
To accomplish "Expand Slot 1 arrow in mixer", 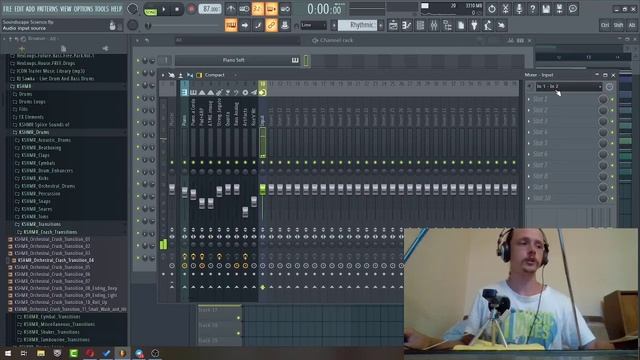I will tap(529, 100).
